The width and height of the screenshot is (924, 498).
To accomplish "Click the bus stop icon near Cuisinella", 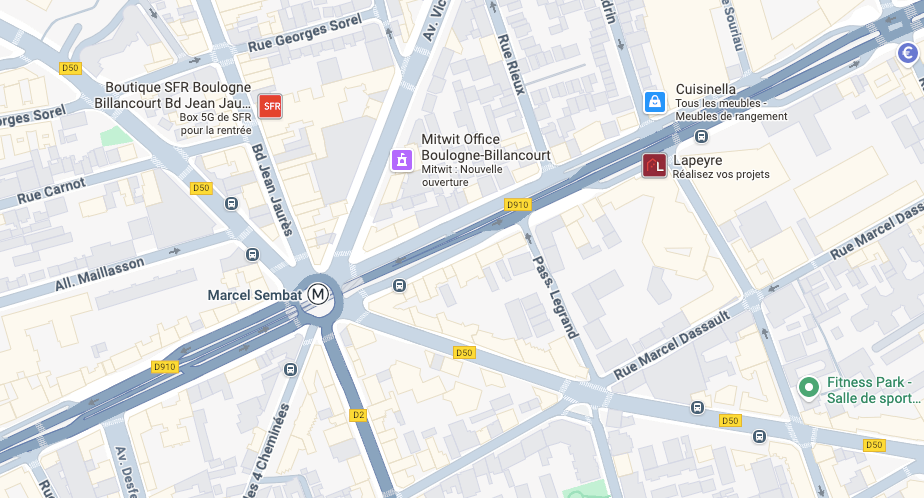I will tap(701, 137).
